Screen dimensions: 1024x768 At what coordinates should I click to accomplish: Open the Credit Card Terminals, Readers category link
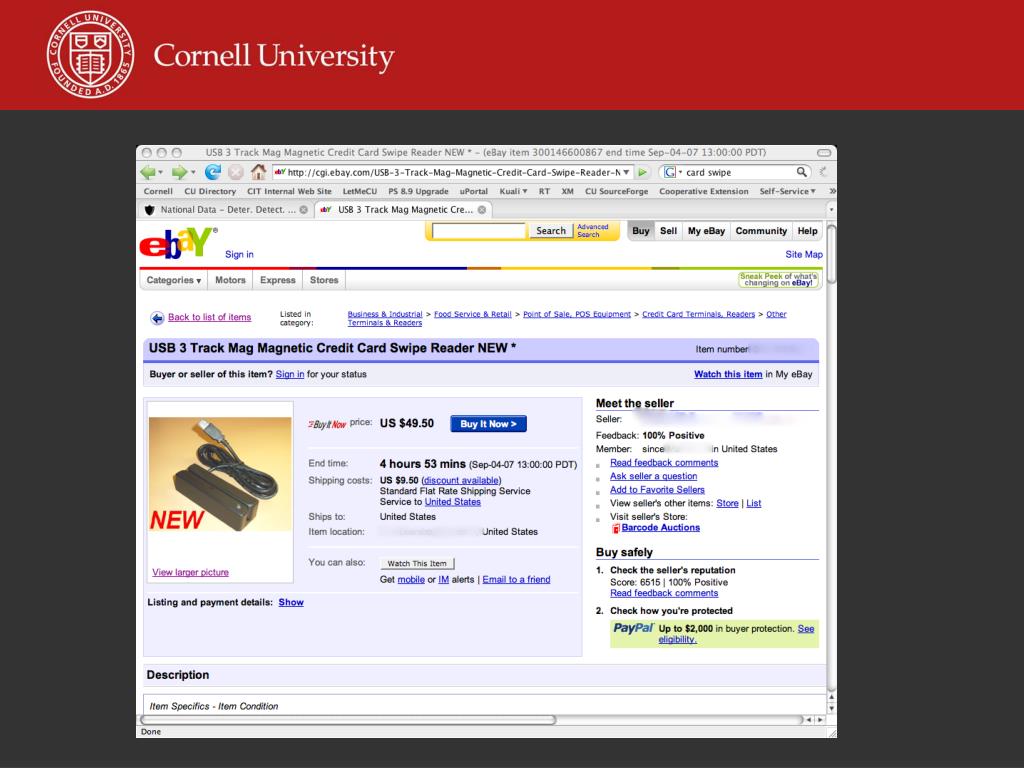click(x=698, y=314)
